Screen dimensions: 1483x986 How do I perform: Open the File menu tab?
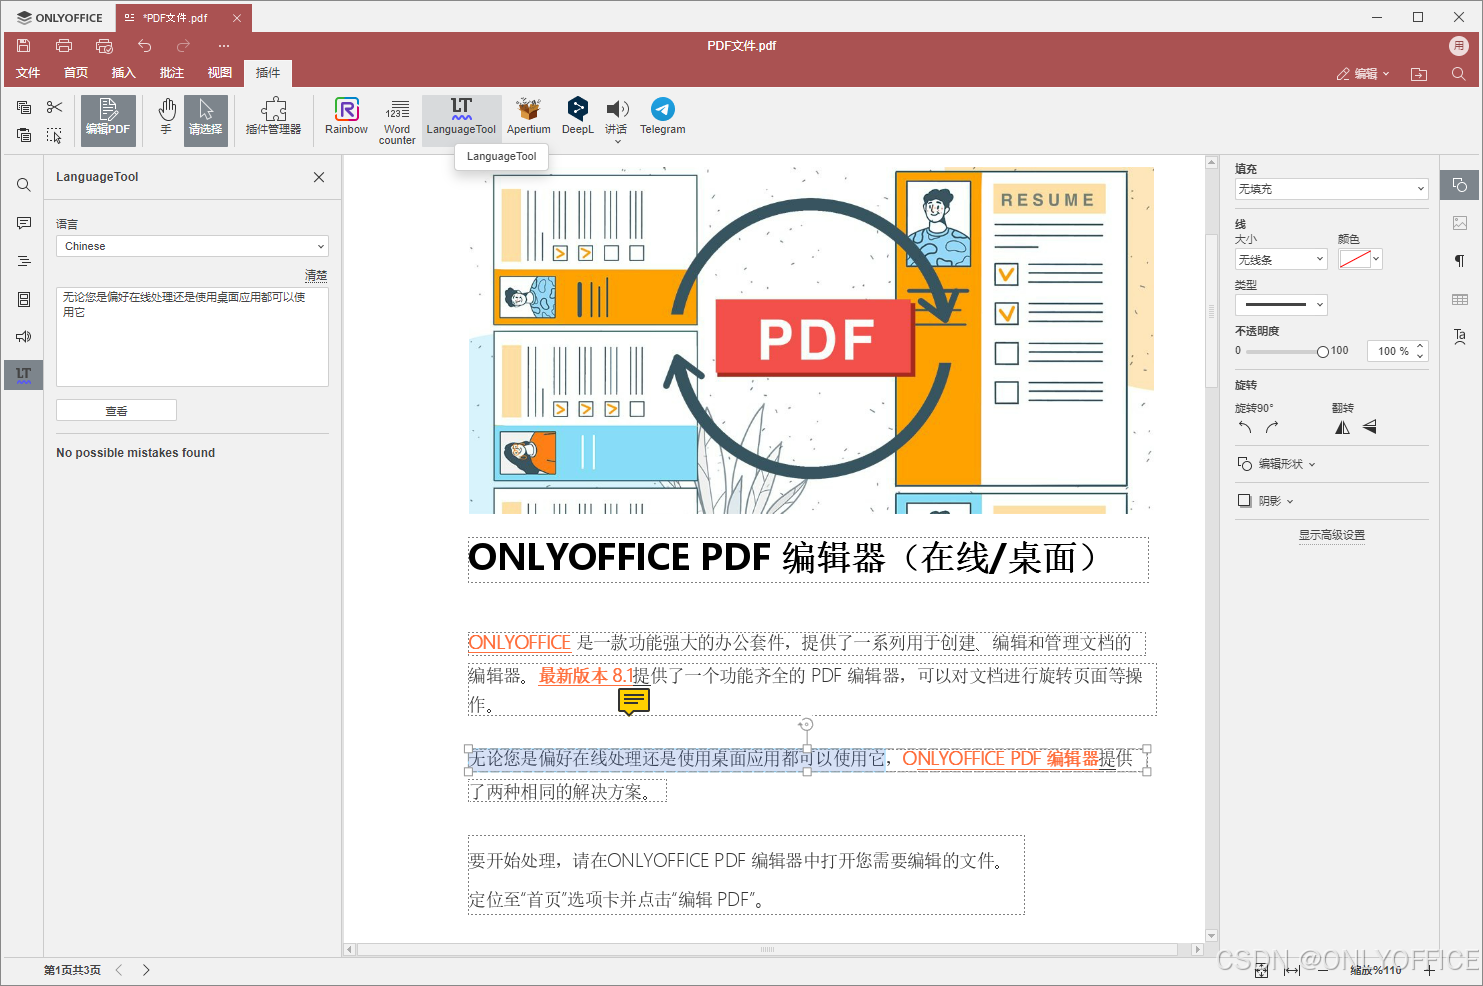pos(28,73)
